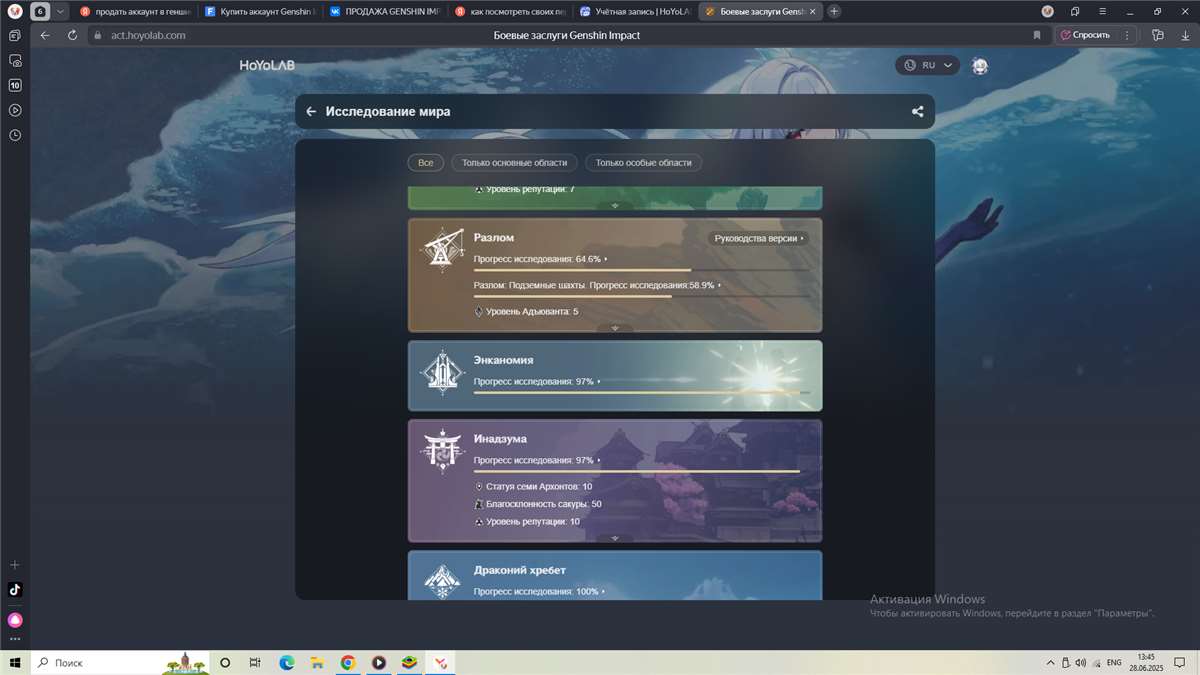Open a new browser tab
Image resolution: width=1200 pixels, height=675 pixels.
pos(835,11)
